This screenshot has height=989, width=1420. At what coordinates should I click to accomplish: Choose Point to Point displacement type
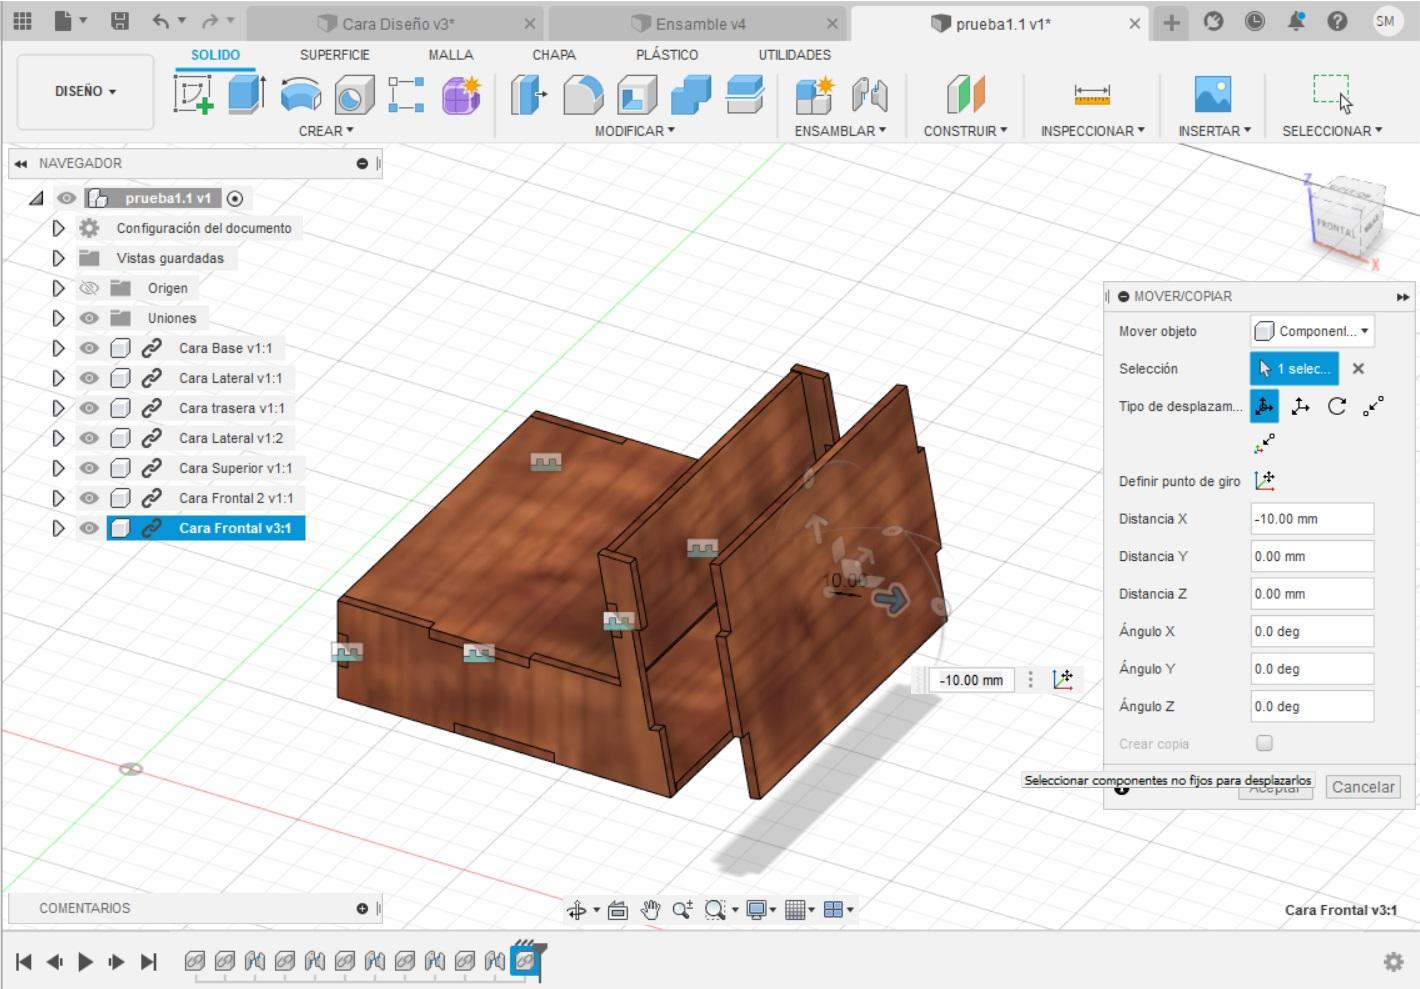pyautogui.click(x=1373, y=406)
